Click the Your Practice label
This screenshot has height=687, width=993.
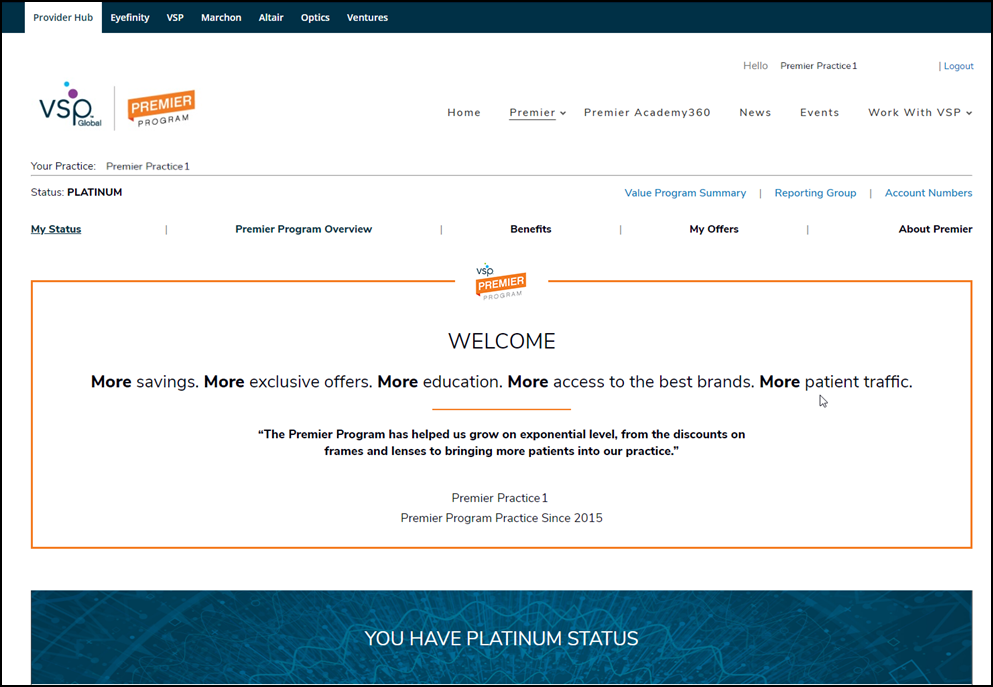click(63, 167)
